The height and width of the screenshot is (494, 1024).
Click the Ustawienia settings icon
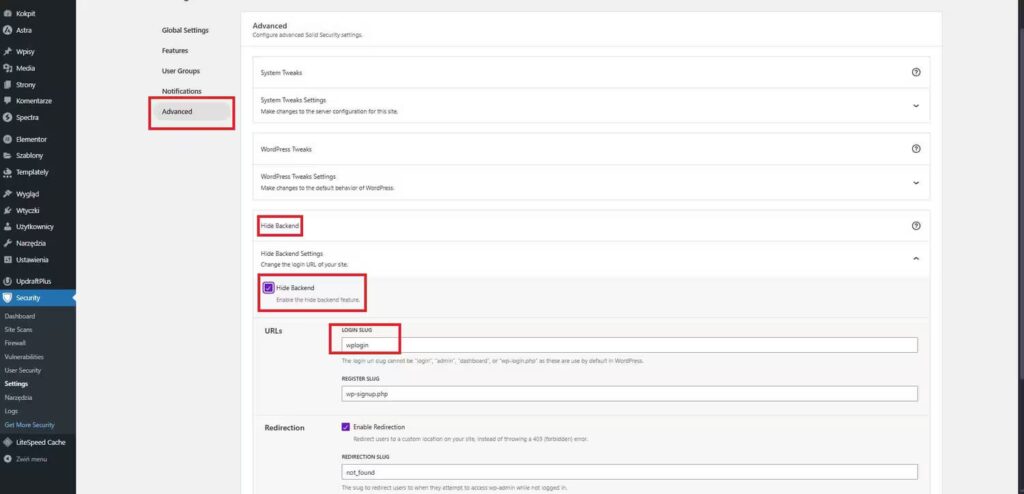(8, 259)
